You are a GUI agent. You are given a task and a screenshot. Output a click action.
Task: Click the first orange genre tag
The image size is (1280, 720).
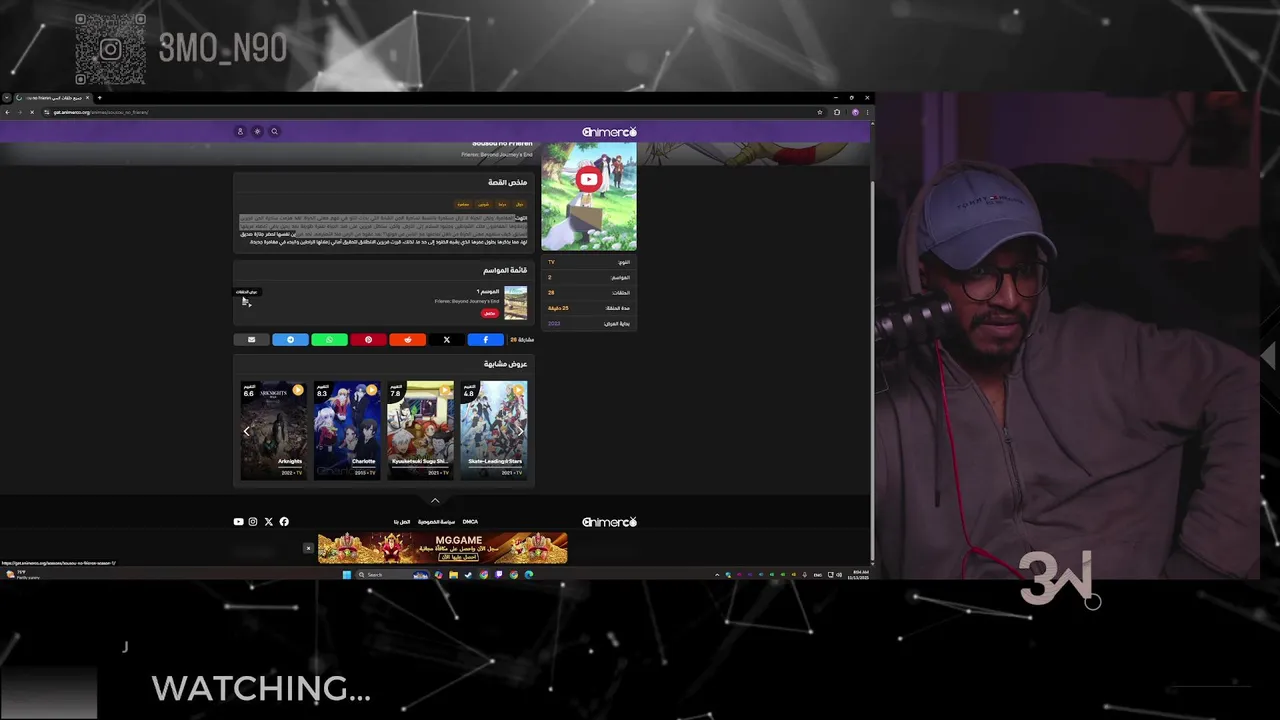[x=519, y=204]
